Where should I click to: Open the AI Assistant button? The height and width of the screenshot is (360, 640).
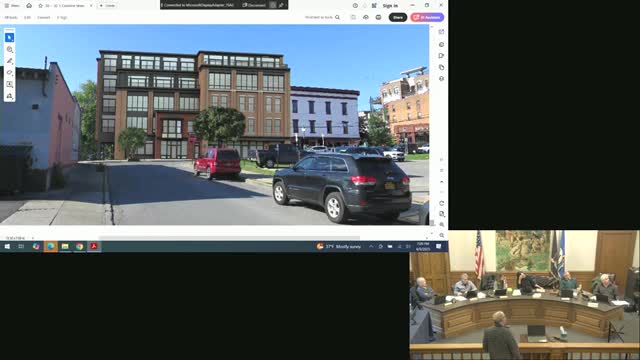(427, 17)
